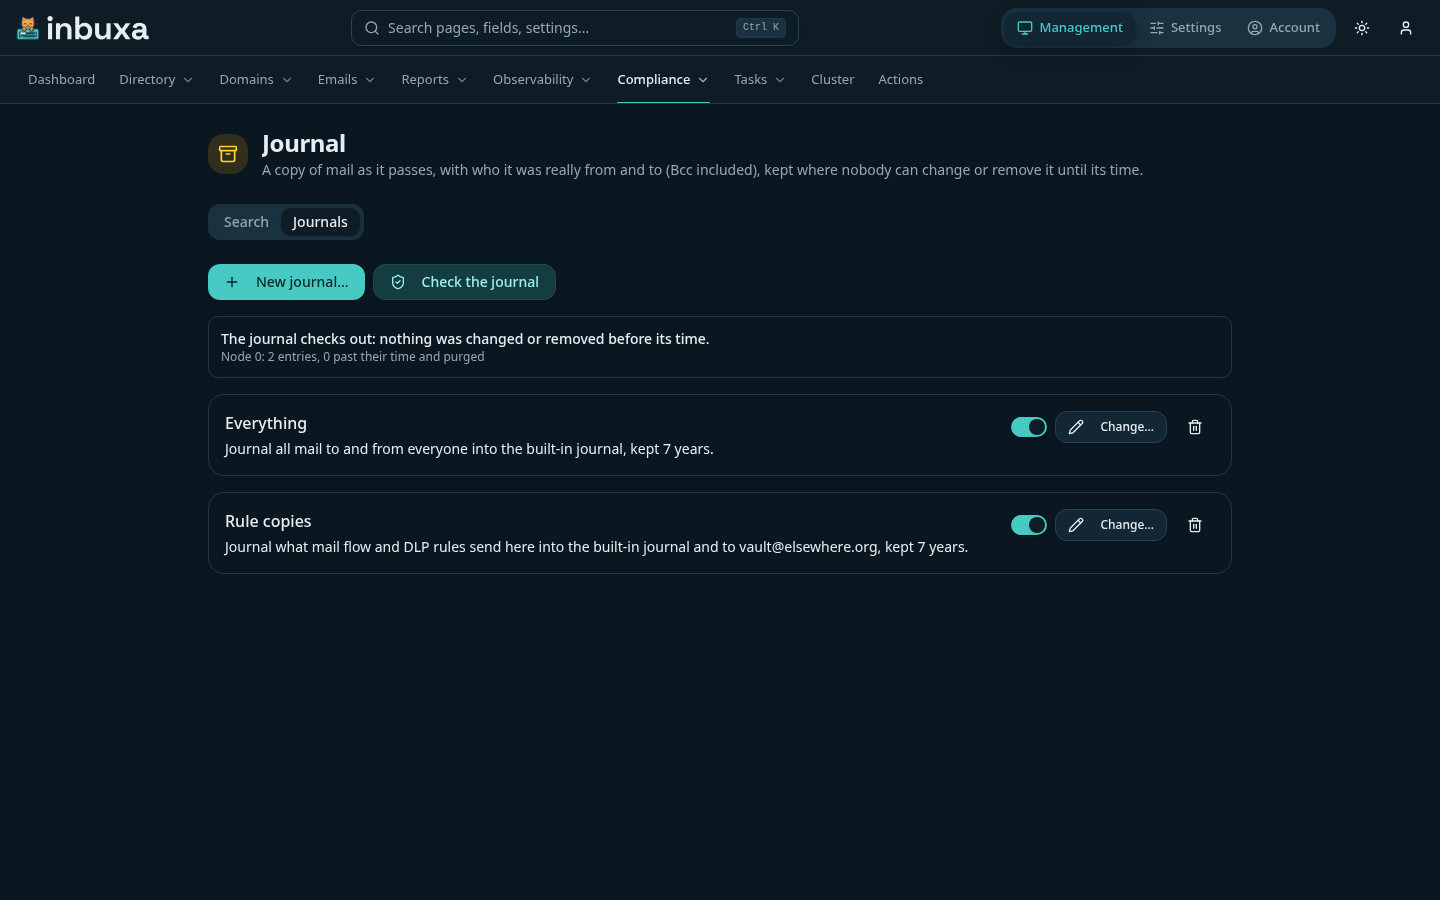1440x900 pixels.
Task: Go to the Dashboard page
Action: [x=62, y=80]
